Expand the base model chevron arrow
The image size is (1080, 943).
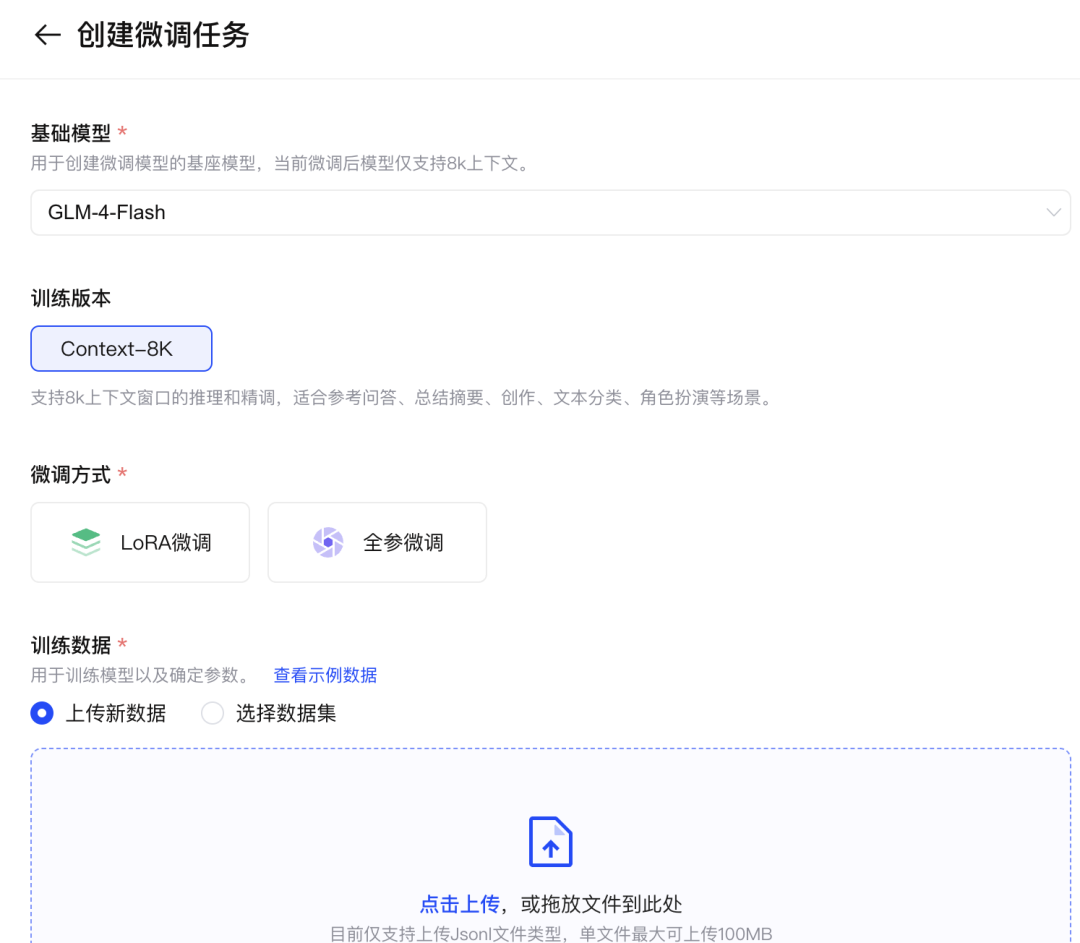coord(1053,212)
